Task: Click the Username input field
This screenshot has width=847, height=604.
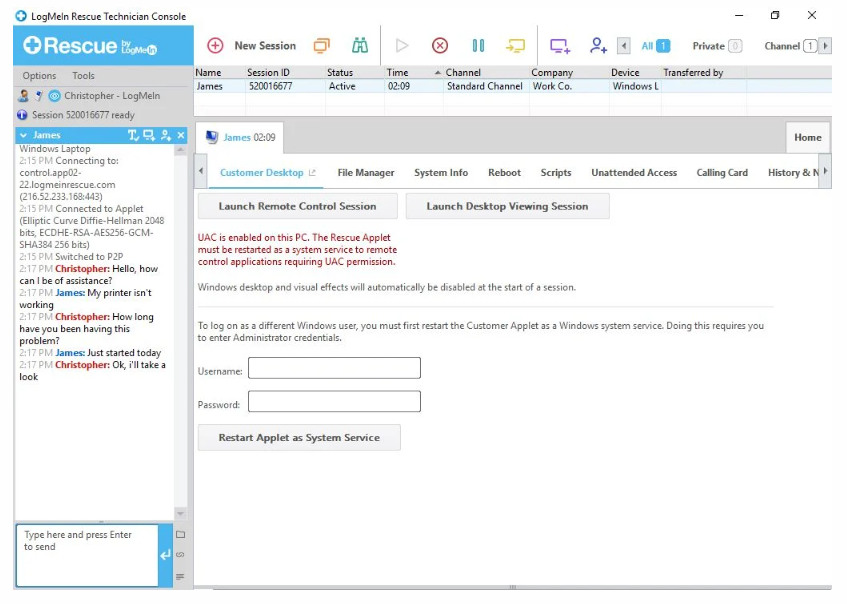Action: tap(334, 368)
